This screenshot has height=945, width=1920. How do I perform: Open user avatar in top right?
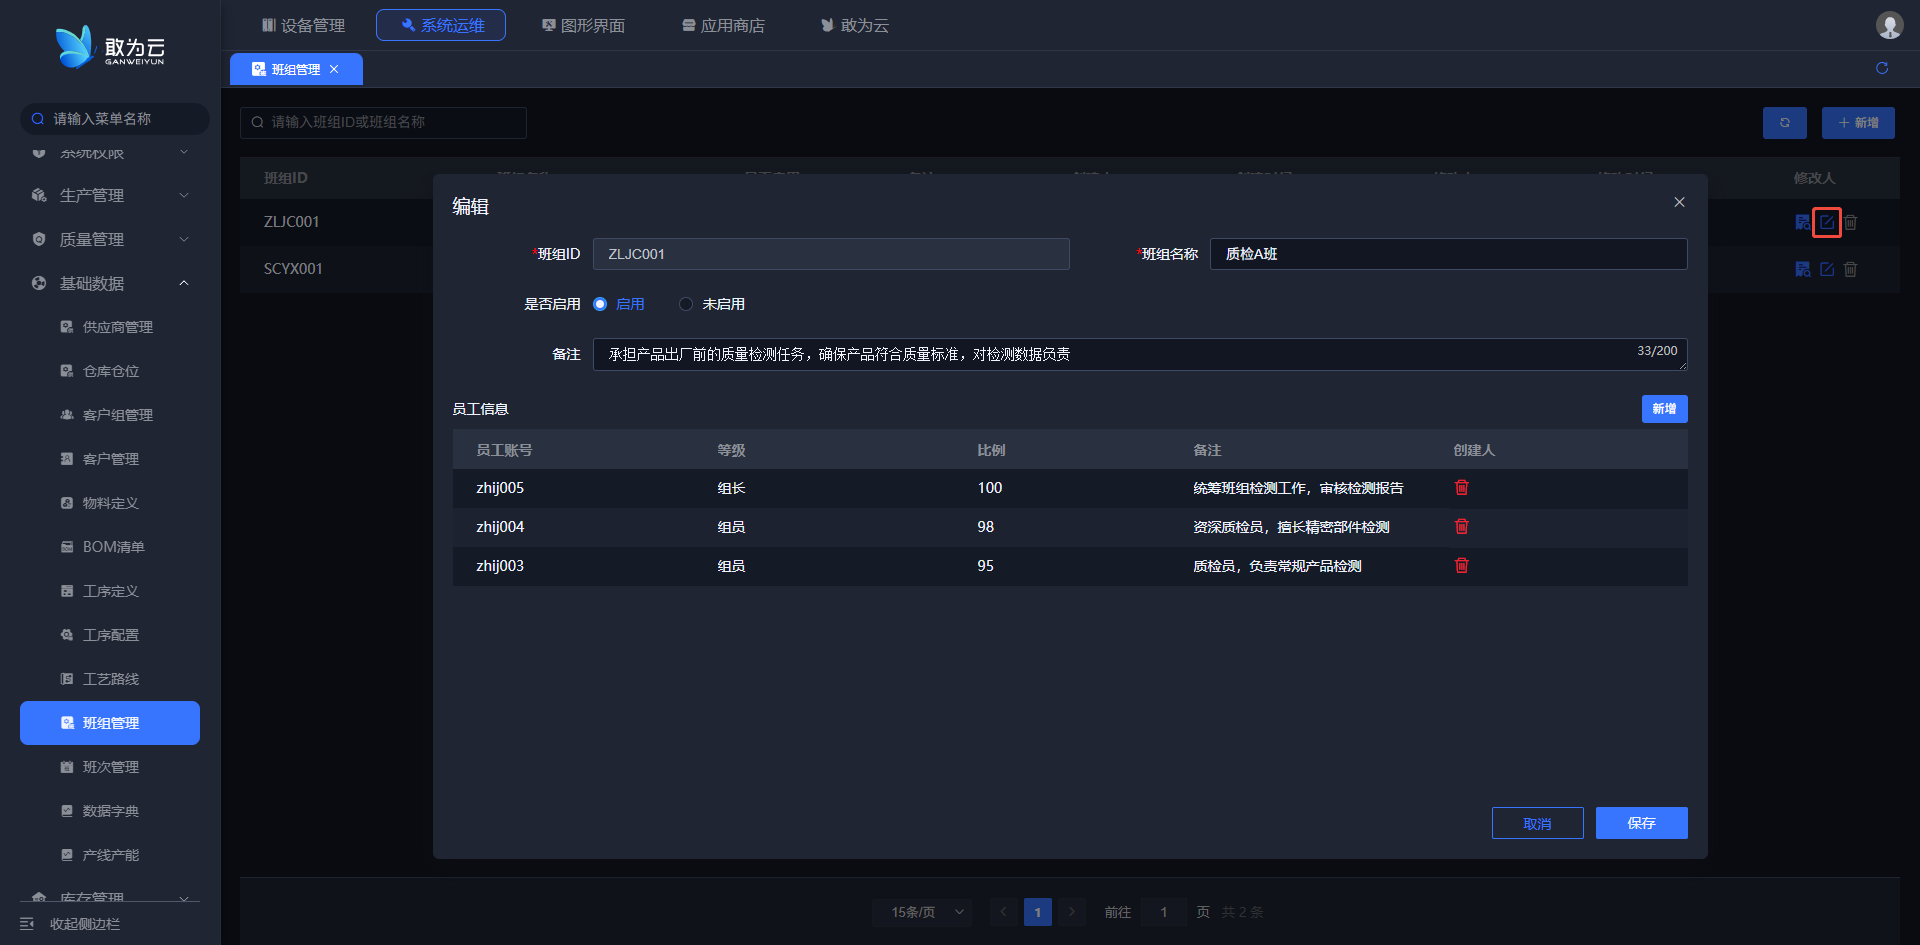[x=1889, y=25]
